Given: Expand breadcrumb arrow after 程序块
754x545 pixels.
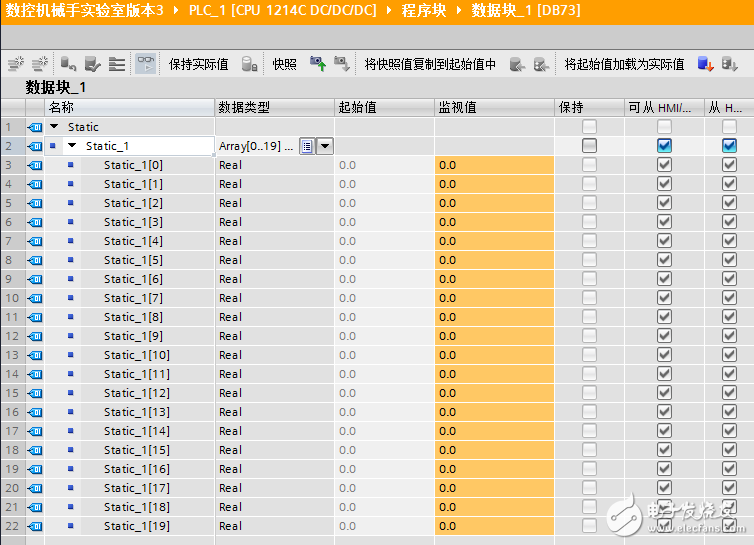Looking at the screenshot, I should 459,10.
